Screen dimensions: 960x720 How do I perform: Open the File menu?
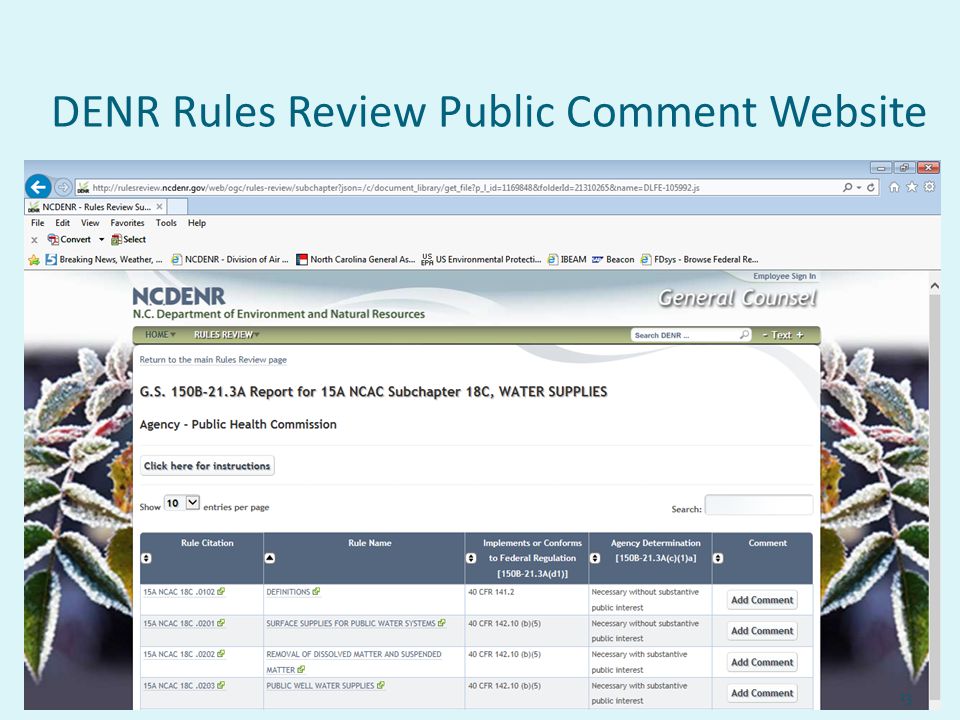point(37,223)
